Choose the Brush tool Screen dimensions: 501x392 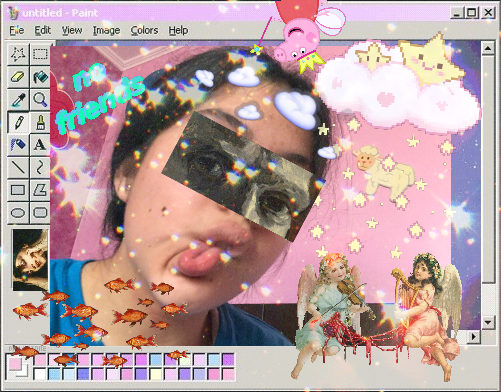click(40, 122)
